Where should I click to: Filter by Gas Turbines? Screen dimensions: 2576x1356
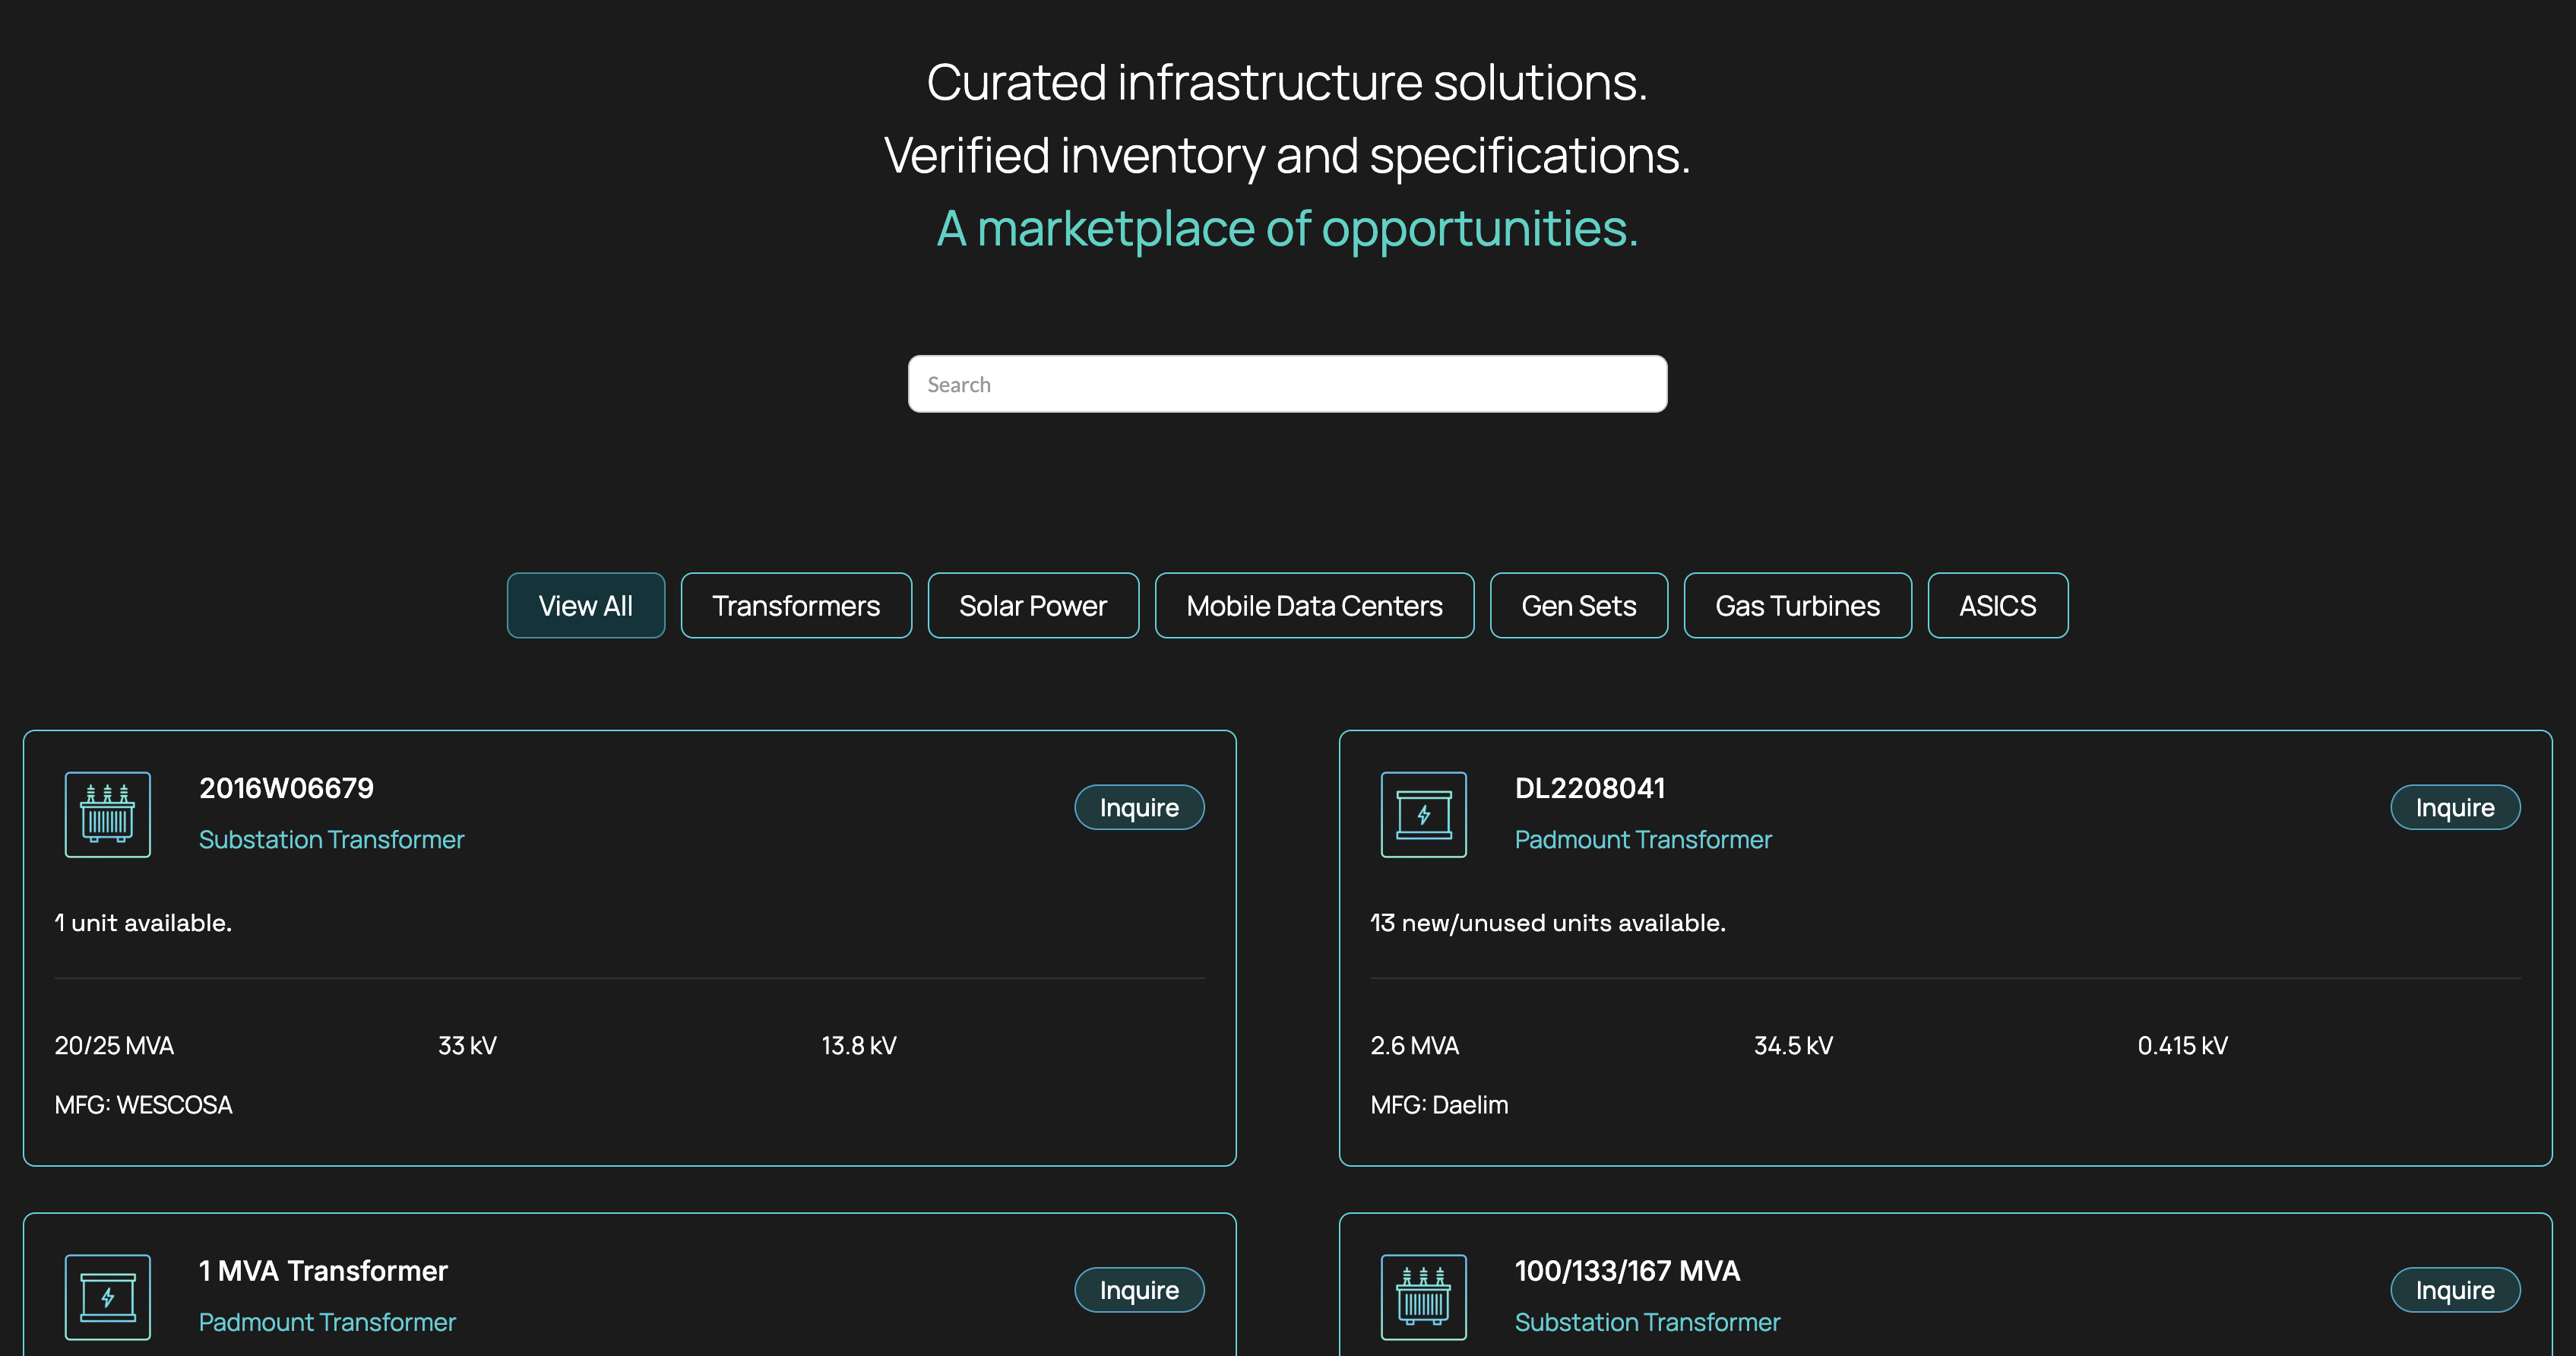(1797, 605)
